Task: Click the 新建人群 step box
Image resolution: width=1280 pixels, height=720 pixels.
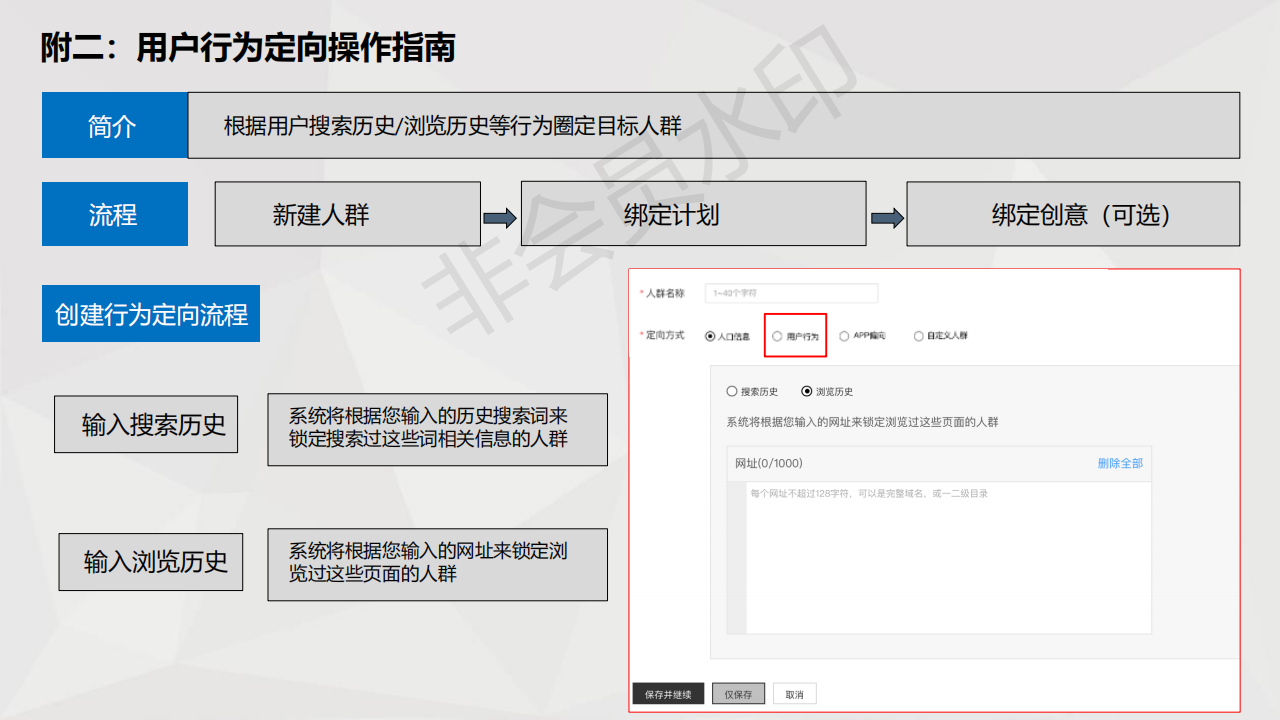Action: [x=347, y=214]
